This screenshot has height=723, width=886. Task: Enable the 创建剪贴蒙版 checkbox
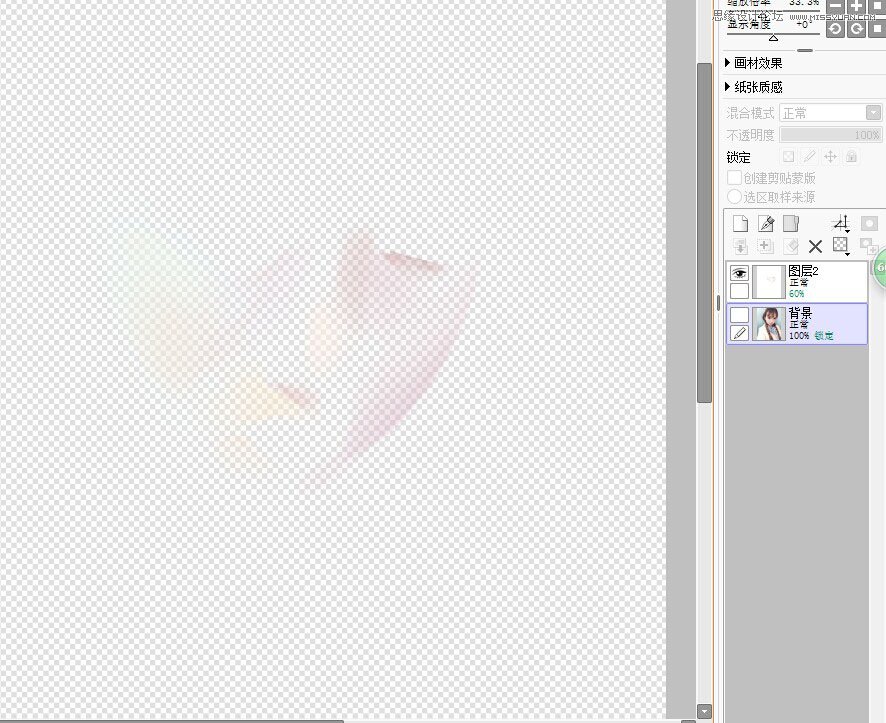pos(734,177)
